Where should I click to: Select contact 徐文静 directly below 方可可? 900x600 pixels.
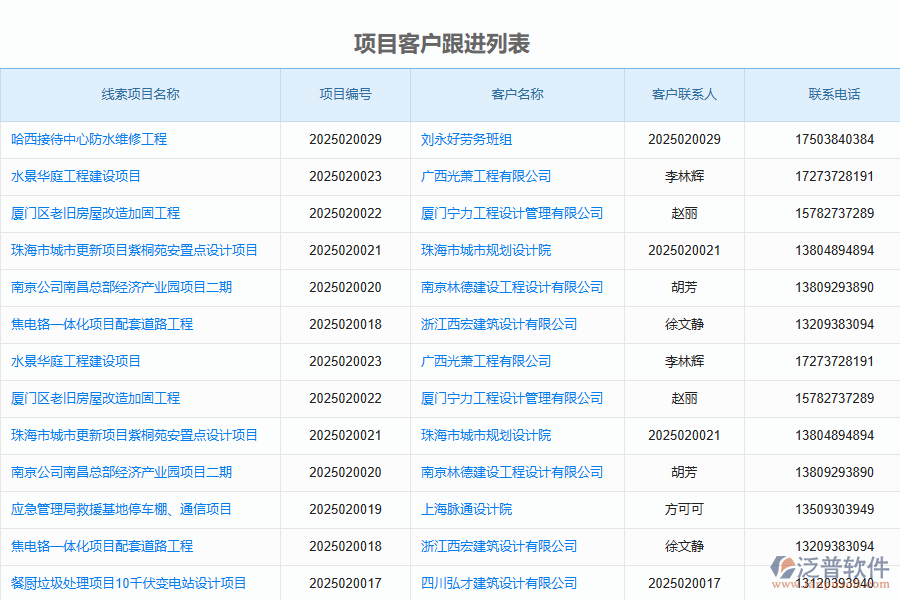(x=684, y=546)
